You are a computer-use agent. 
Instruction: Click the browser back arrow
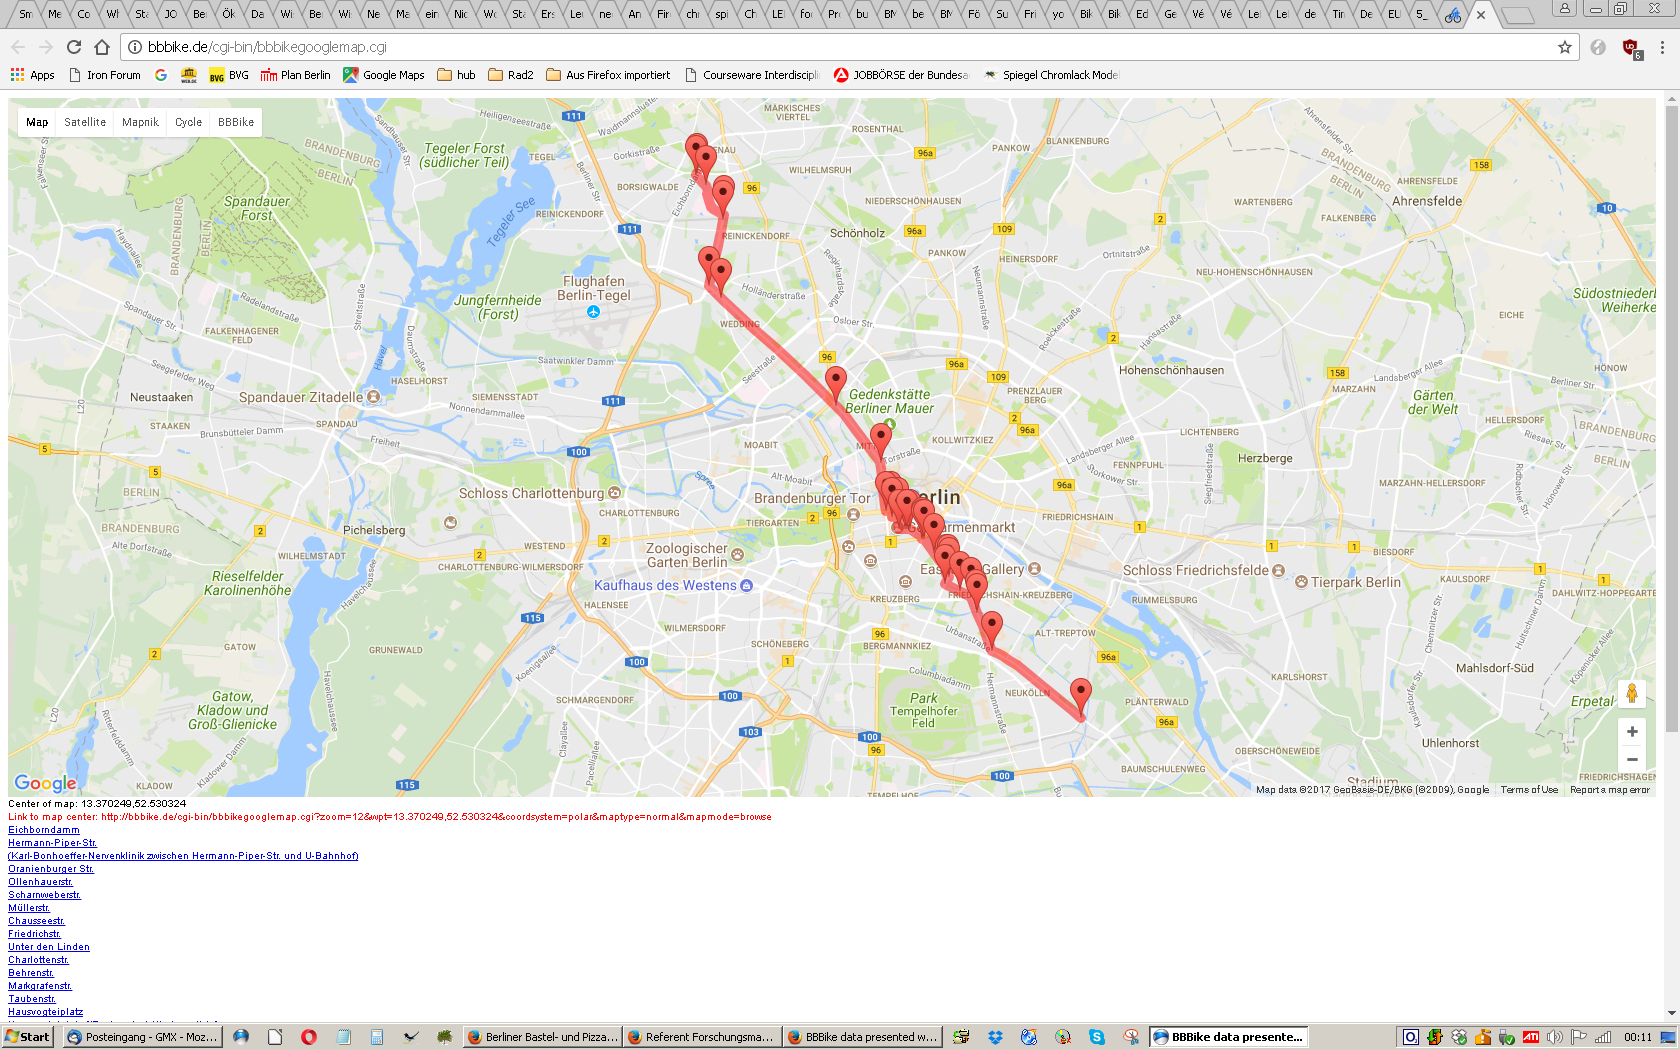coord(18,47)
